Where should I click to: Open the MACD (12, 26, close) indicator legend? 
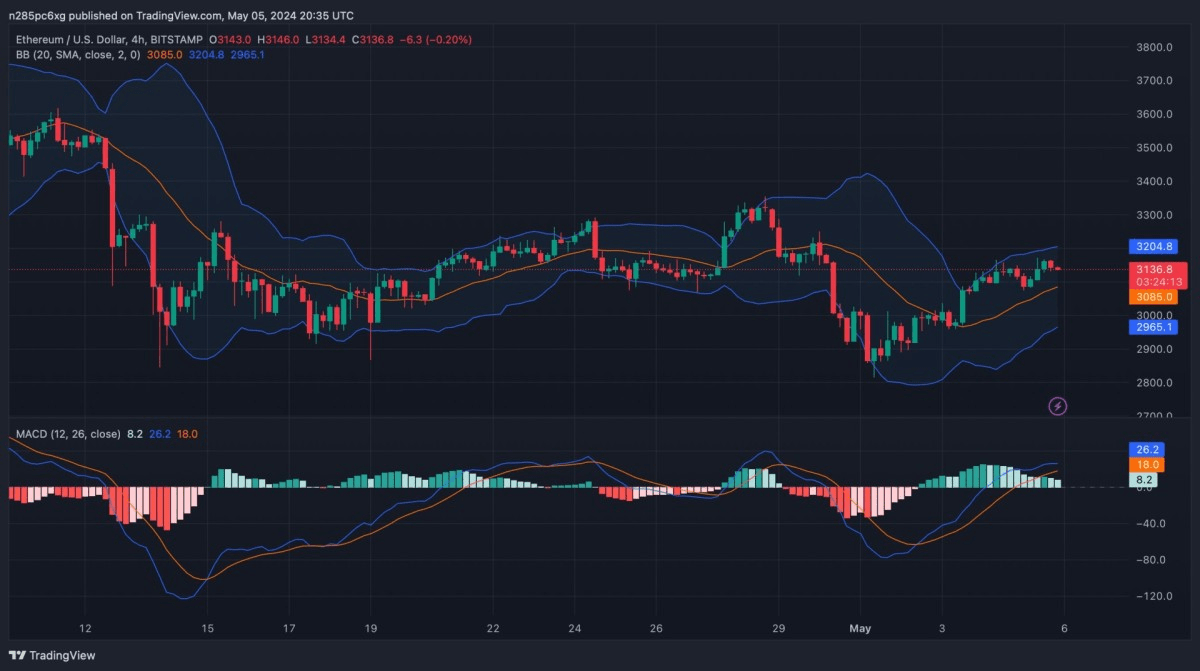click(66, 434)
